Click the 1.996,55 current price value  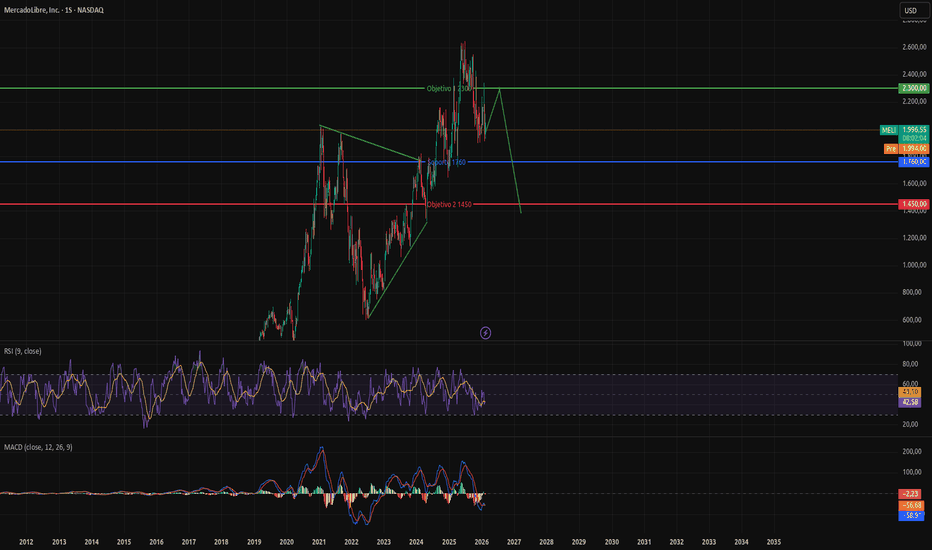(914, 130)
